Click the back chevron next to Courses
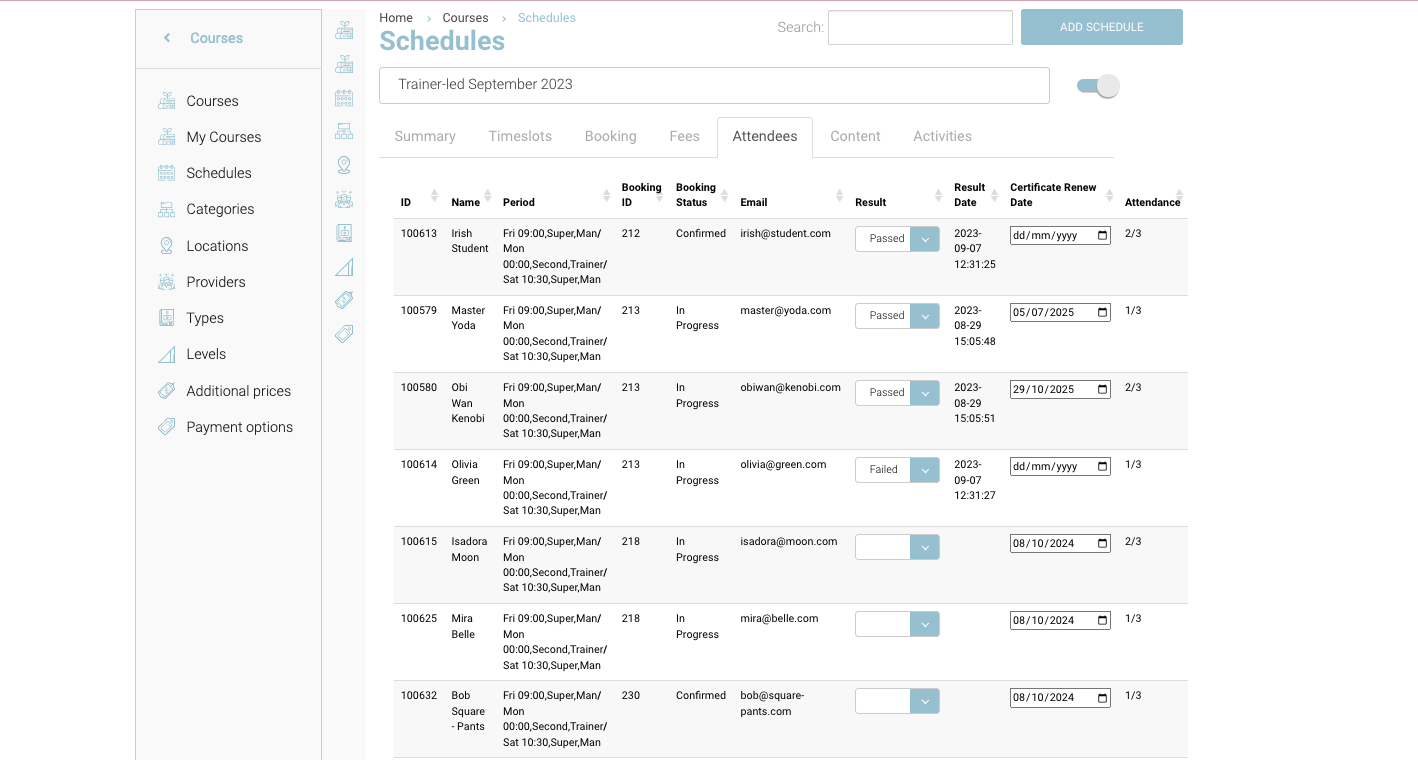The width and height of the screenshot is (1418, 760). click(167, 38)
